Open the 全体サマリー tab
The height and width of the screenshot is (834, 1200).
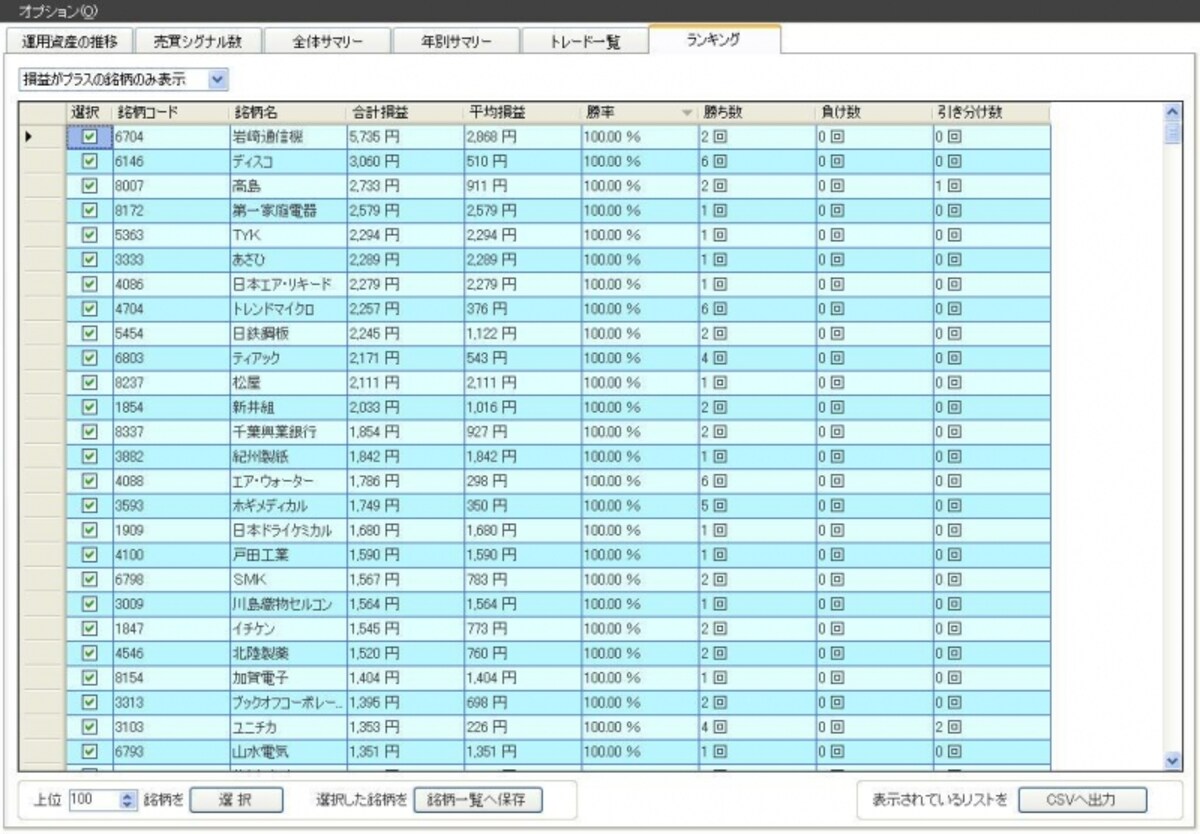click(x=328, y=43)
